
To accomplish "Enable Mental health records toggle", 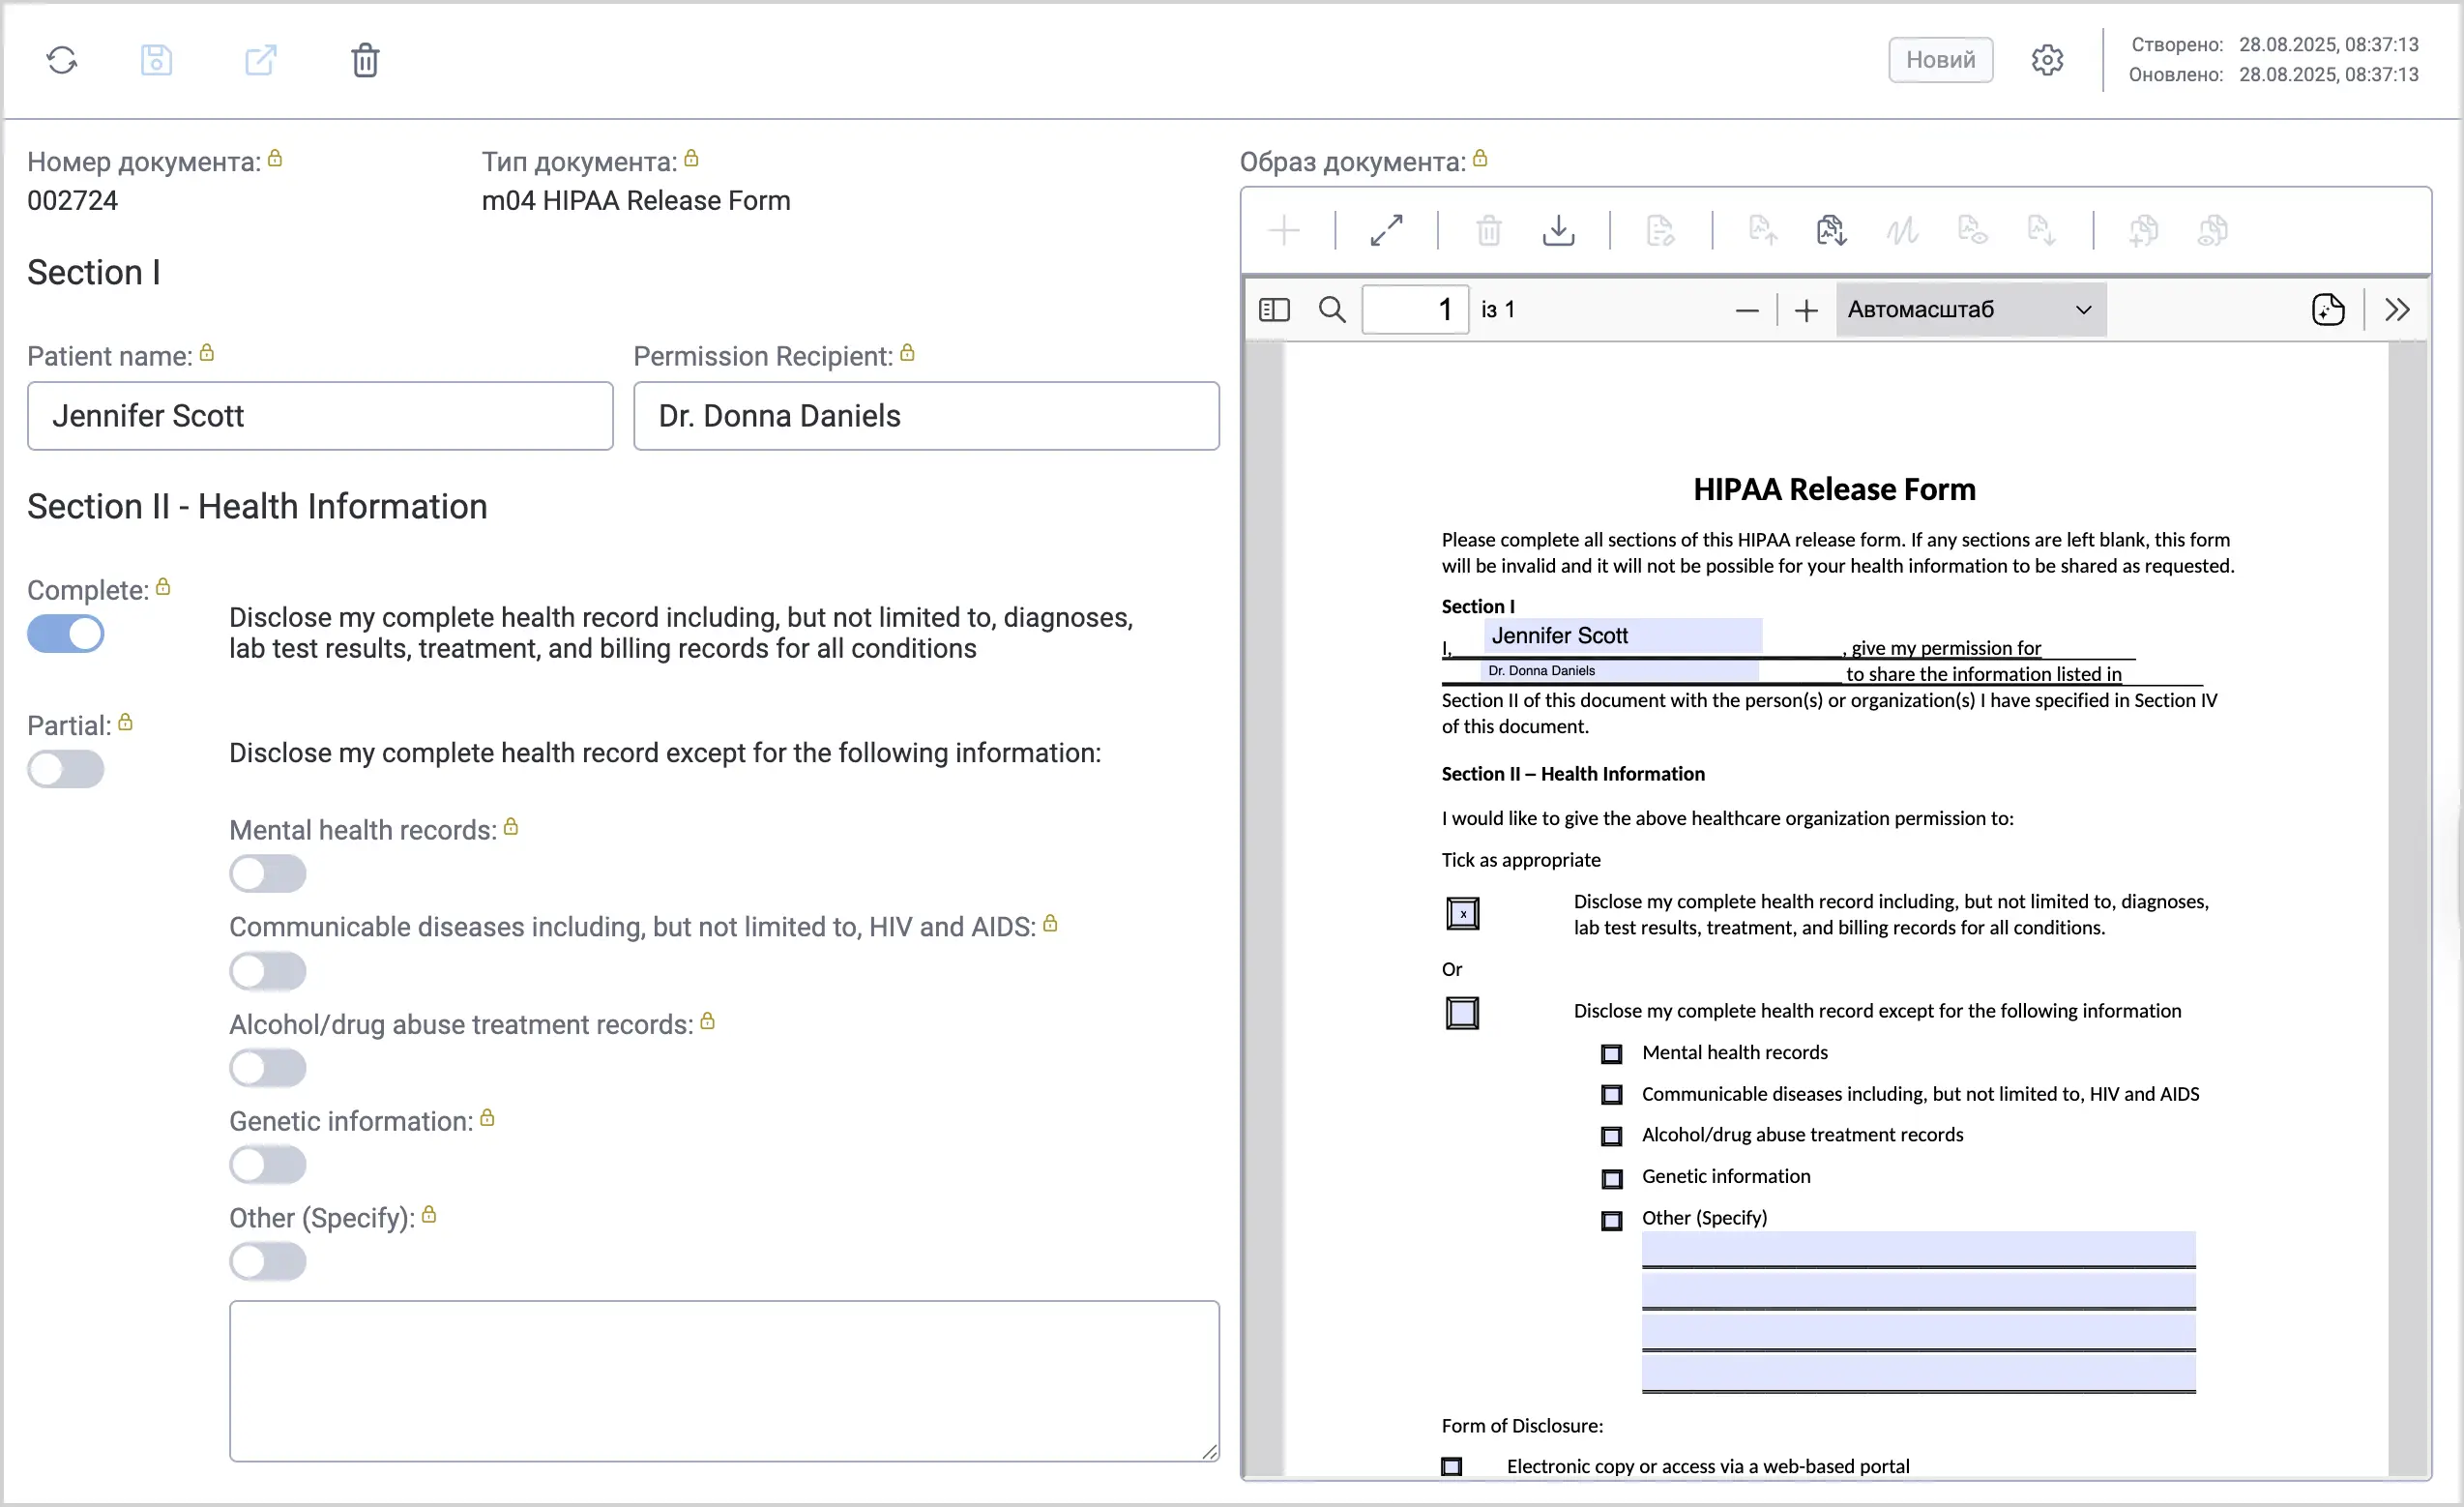I will 268,874.
